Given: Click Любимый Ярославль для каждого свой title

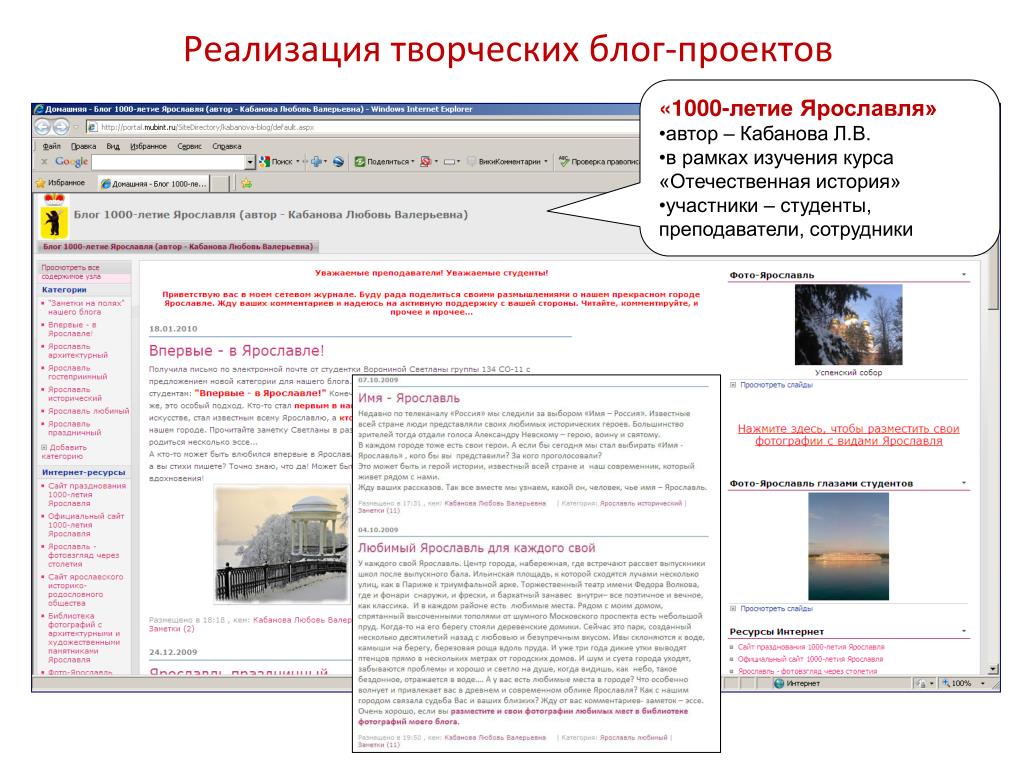Looking at the screenshot, I should 477,547.
